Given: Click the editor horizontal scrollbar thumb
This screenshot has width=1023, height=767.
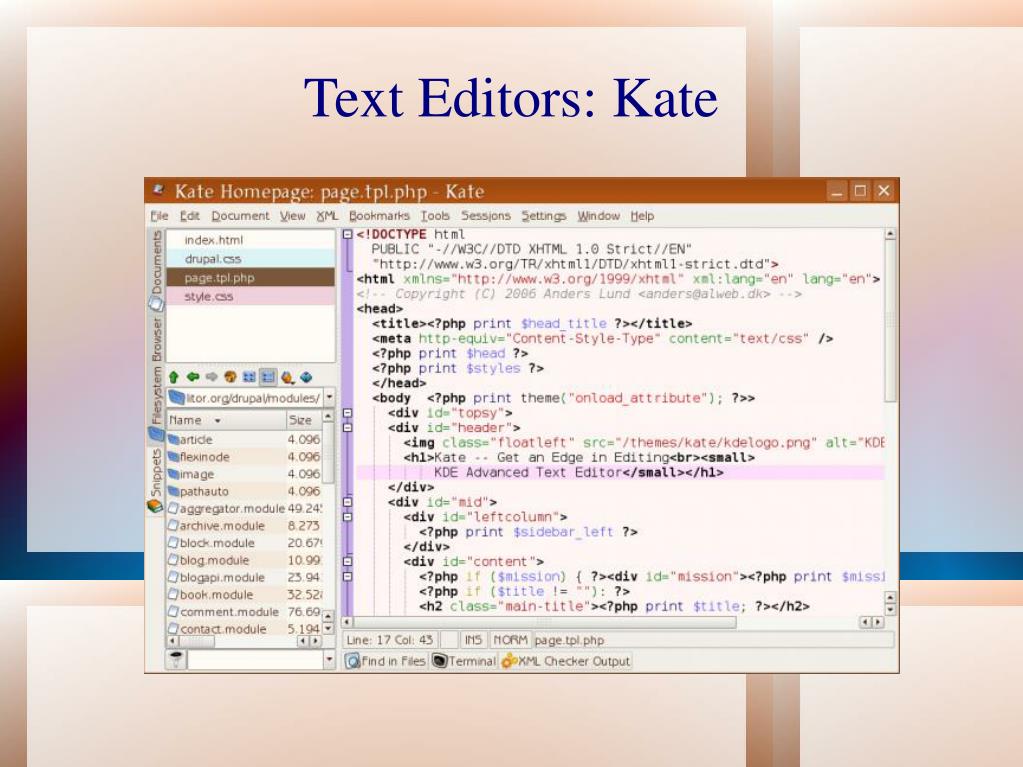Looking at the screenshot, I should [x=545, y=622].
